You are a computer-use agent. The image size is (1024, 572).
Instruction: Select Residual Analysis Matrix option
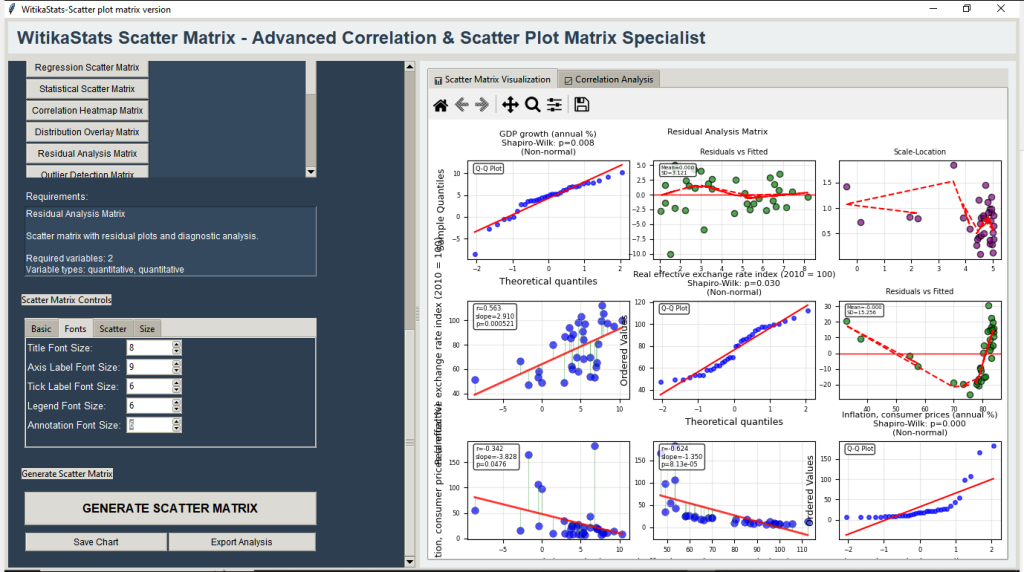[x=87, y=153]
